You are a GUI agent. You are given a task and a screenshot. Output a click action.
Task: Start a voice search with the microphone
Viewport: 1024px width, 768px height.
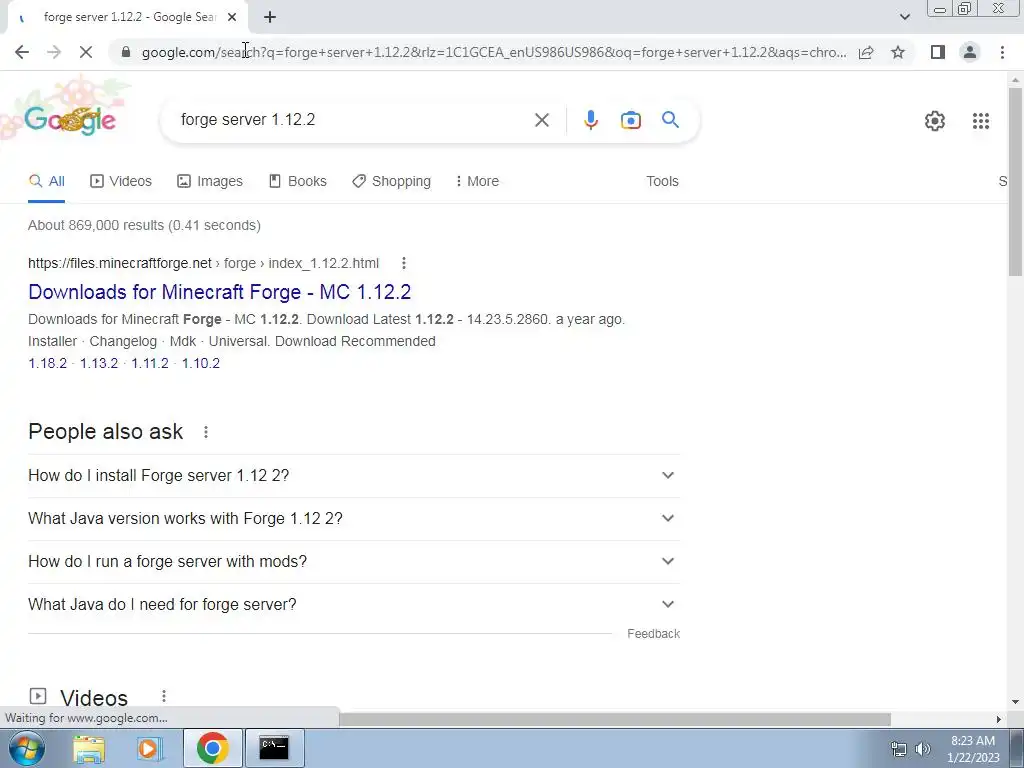coord(590,120)
